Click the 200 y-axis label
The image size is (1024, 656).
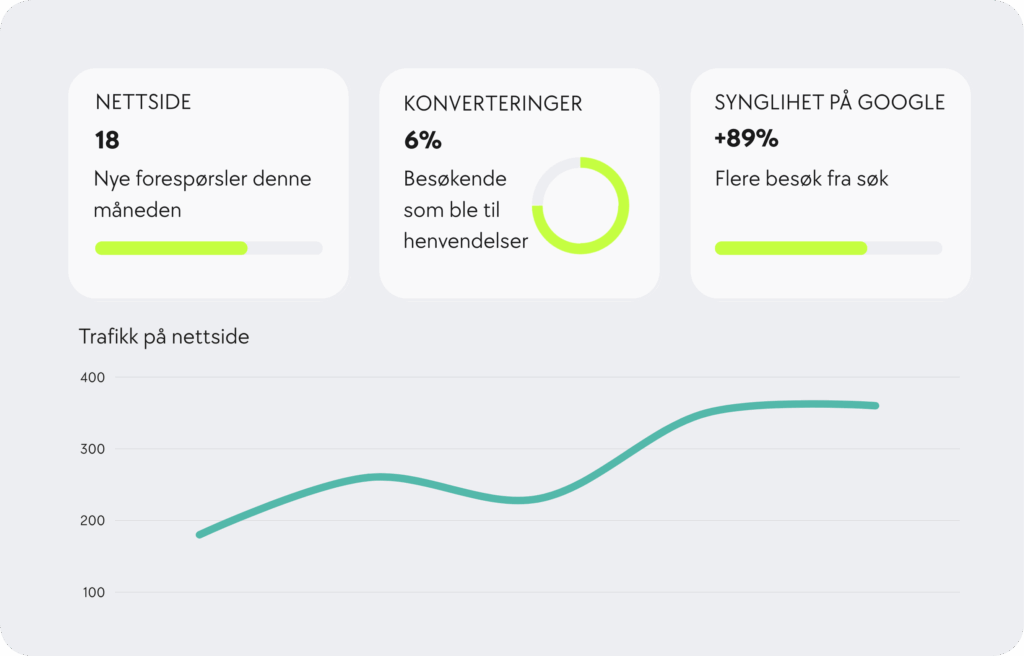94,521
